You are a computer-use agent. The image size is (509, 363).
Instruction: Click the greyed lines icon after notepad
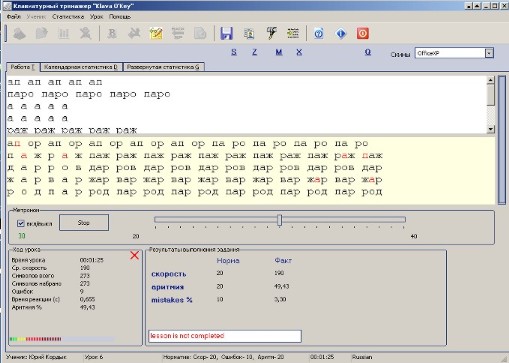178,33
